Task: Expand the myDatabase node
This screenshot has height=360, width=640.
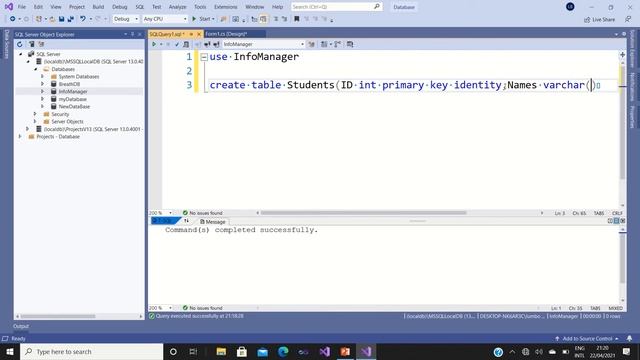Action: coord(42,99)
